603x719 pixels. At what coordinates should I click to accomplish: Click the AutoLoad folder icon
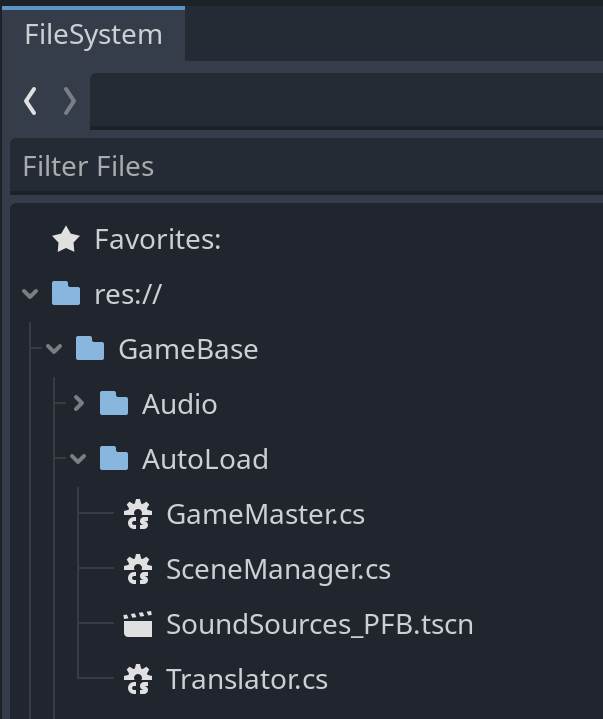tap(114, 459)
